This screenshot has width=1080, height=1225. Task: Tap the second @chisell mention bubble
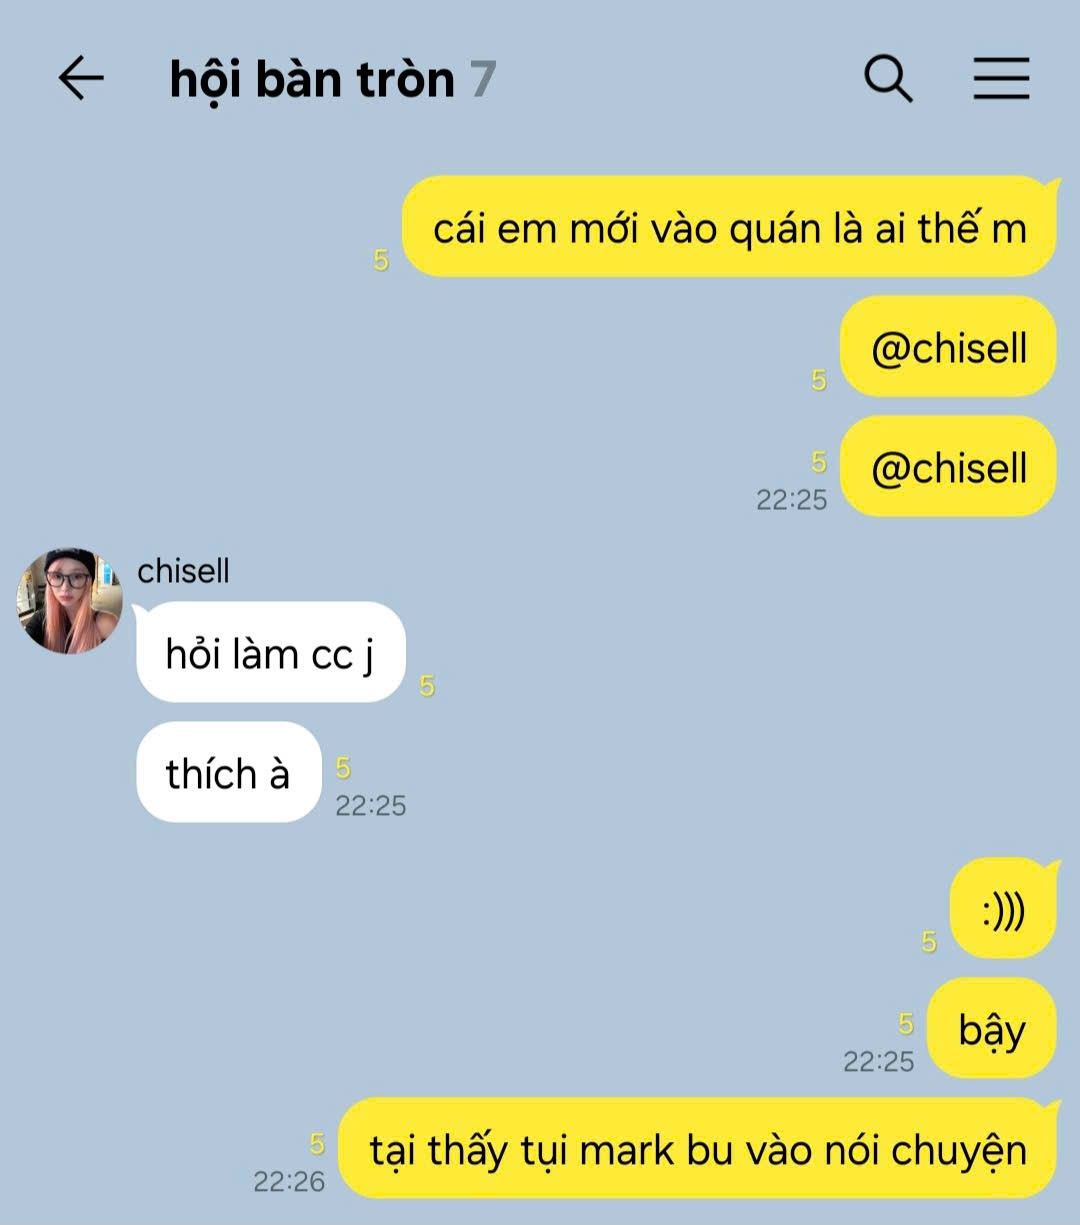[949, 467]
